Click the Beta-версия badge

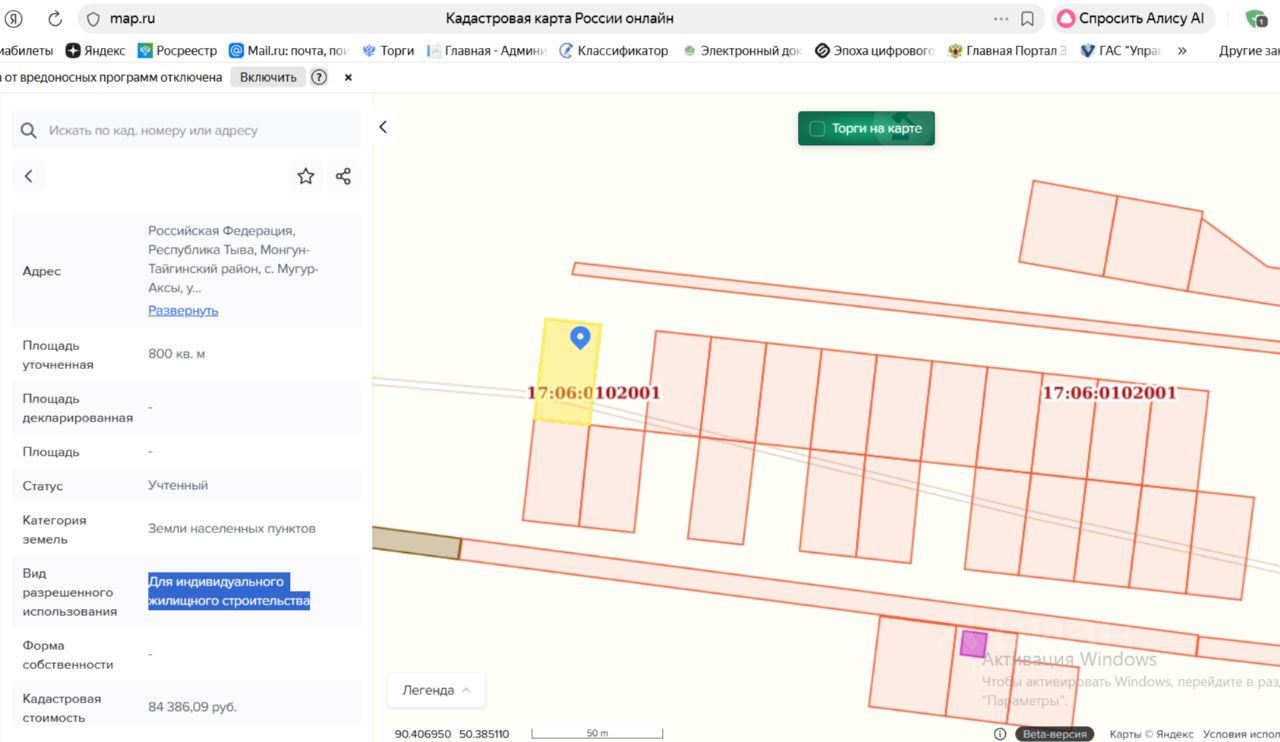1055,734
